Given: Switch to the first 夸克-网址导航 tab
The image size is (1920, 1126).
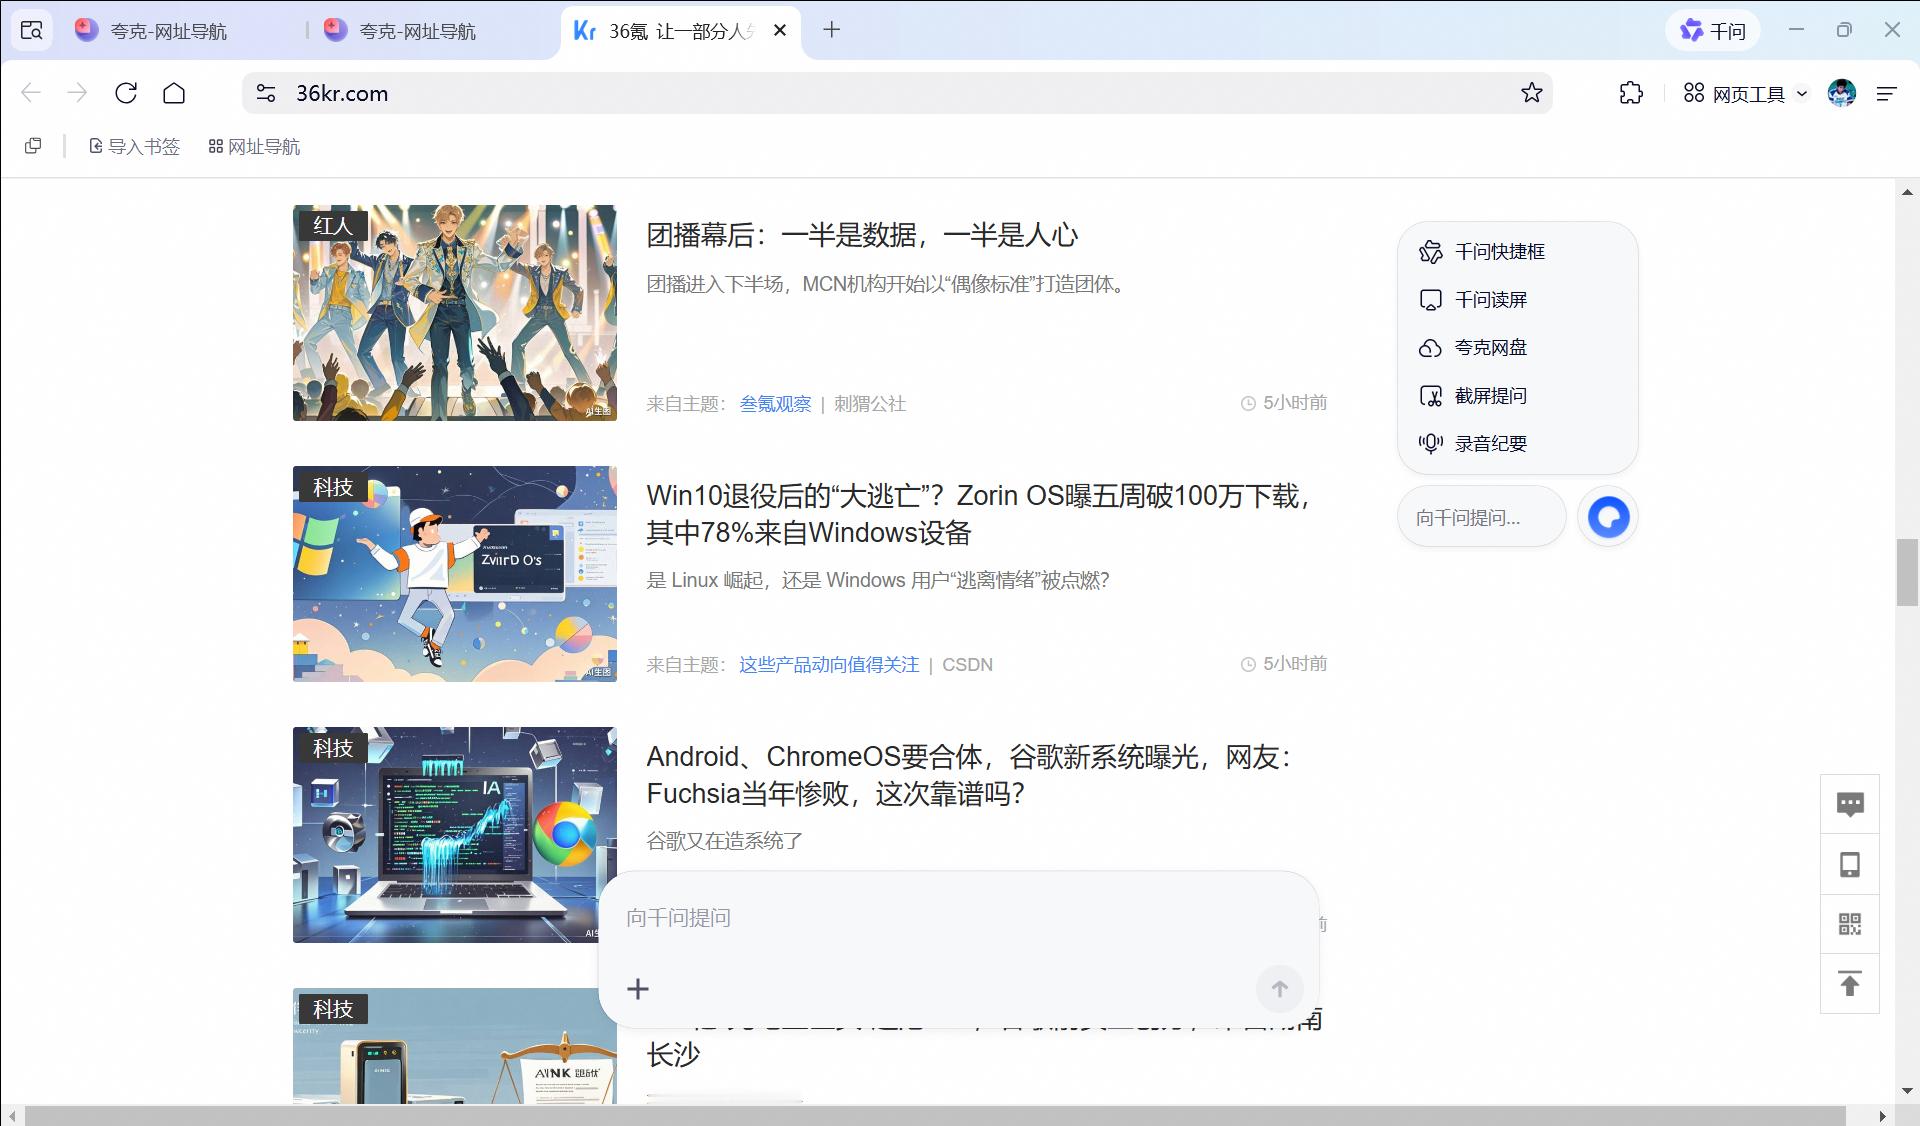Looking at the screenshot, I should (168, 31).
